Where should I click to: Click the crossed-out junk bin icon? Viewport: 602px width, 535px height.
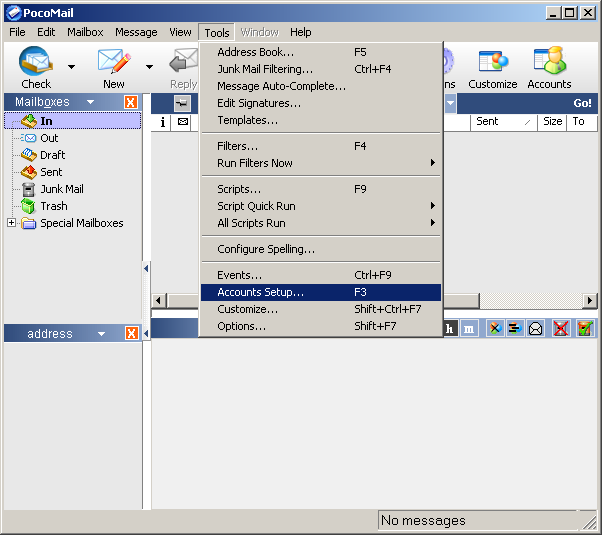click(562, 328)
